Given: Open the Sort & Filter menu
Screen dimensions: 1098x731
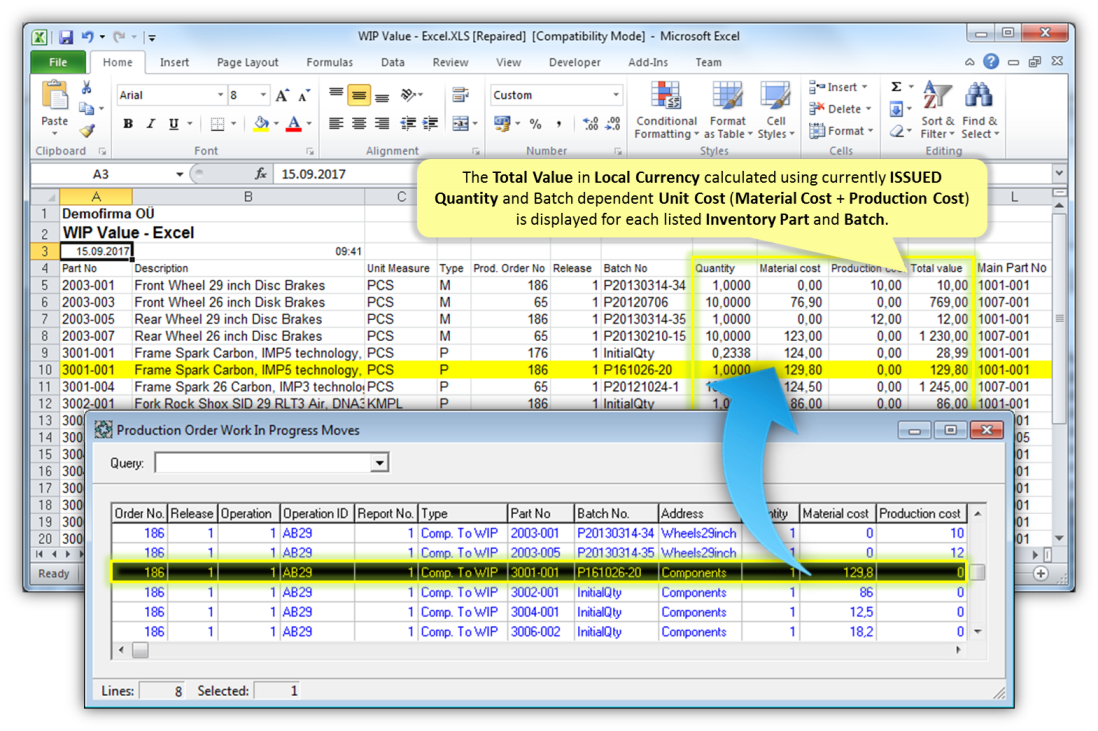Looking at the screenshot, I should [x=937, y=109].
